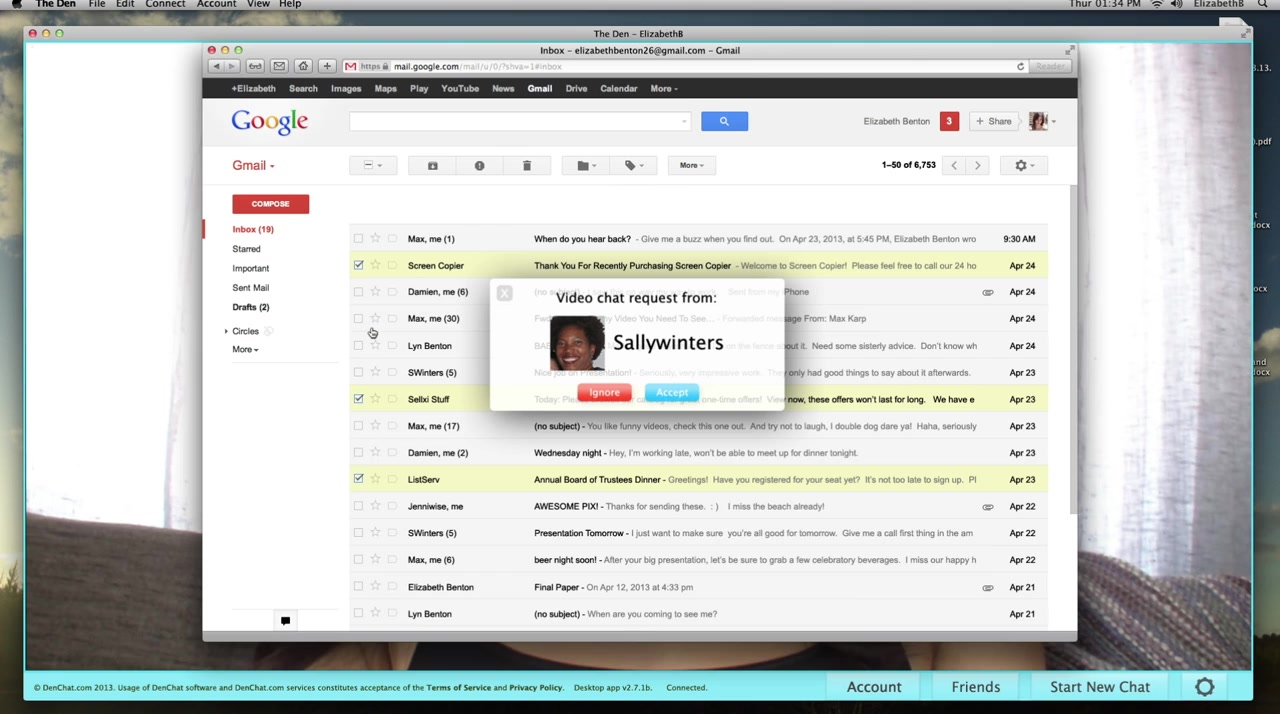
Task: Click the browser home icon
Action: pos(303,67)
